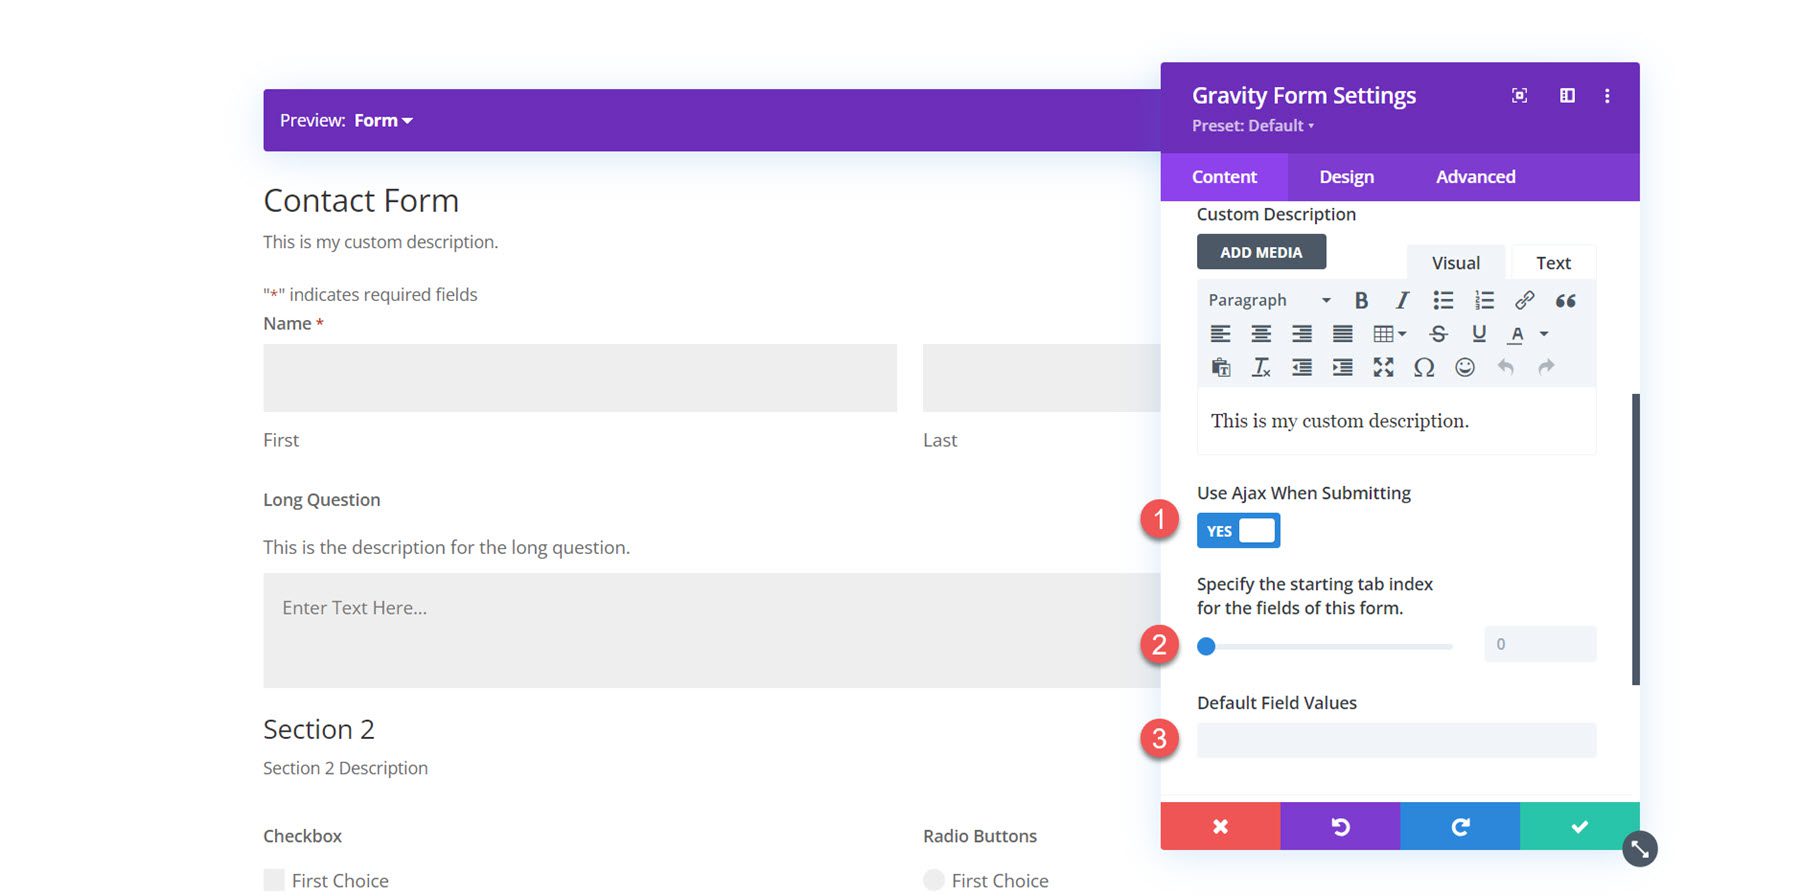Switch to the Design tab
Image resolution: width=1800 pixels, height=896 pixels.
1346,177
